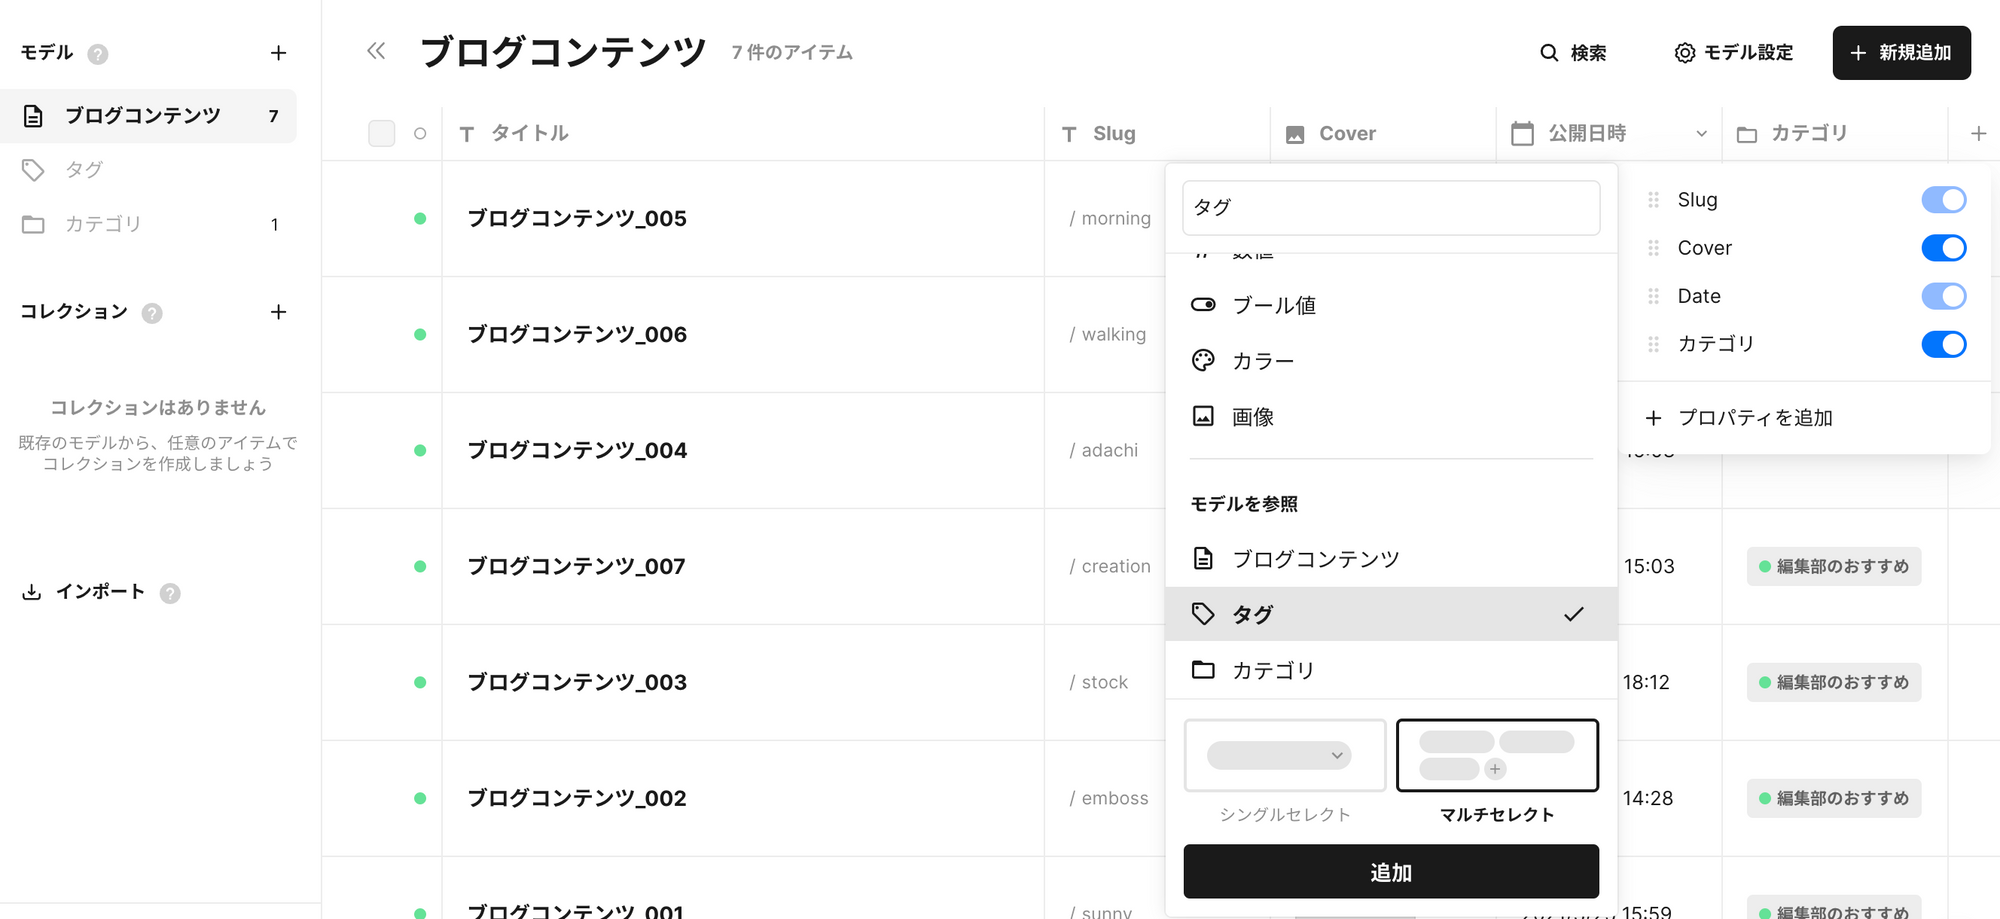Open item ブログコンテンツ_003
Viewport: 2000px width, 919px height.
click(x=577, y=682)
